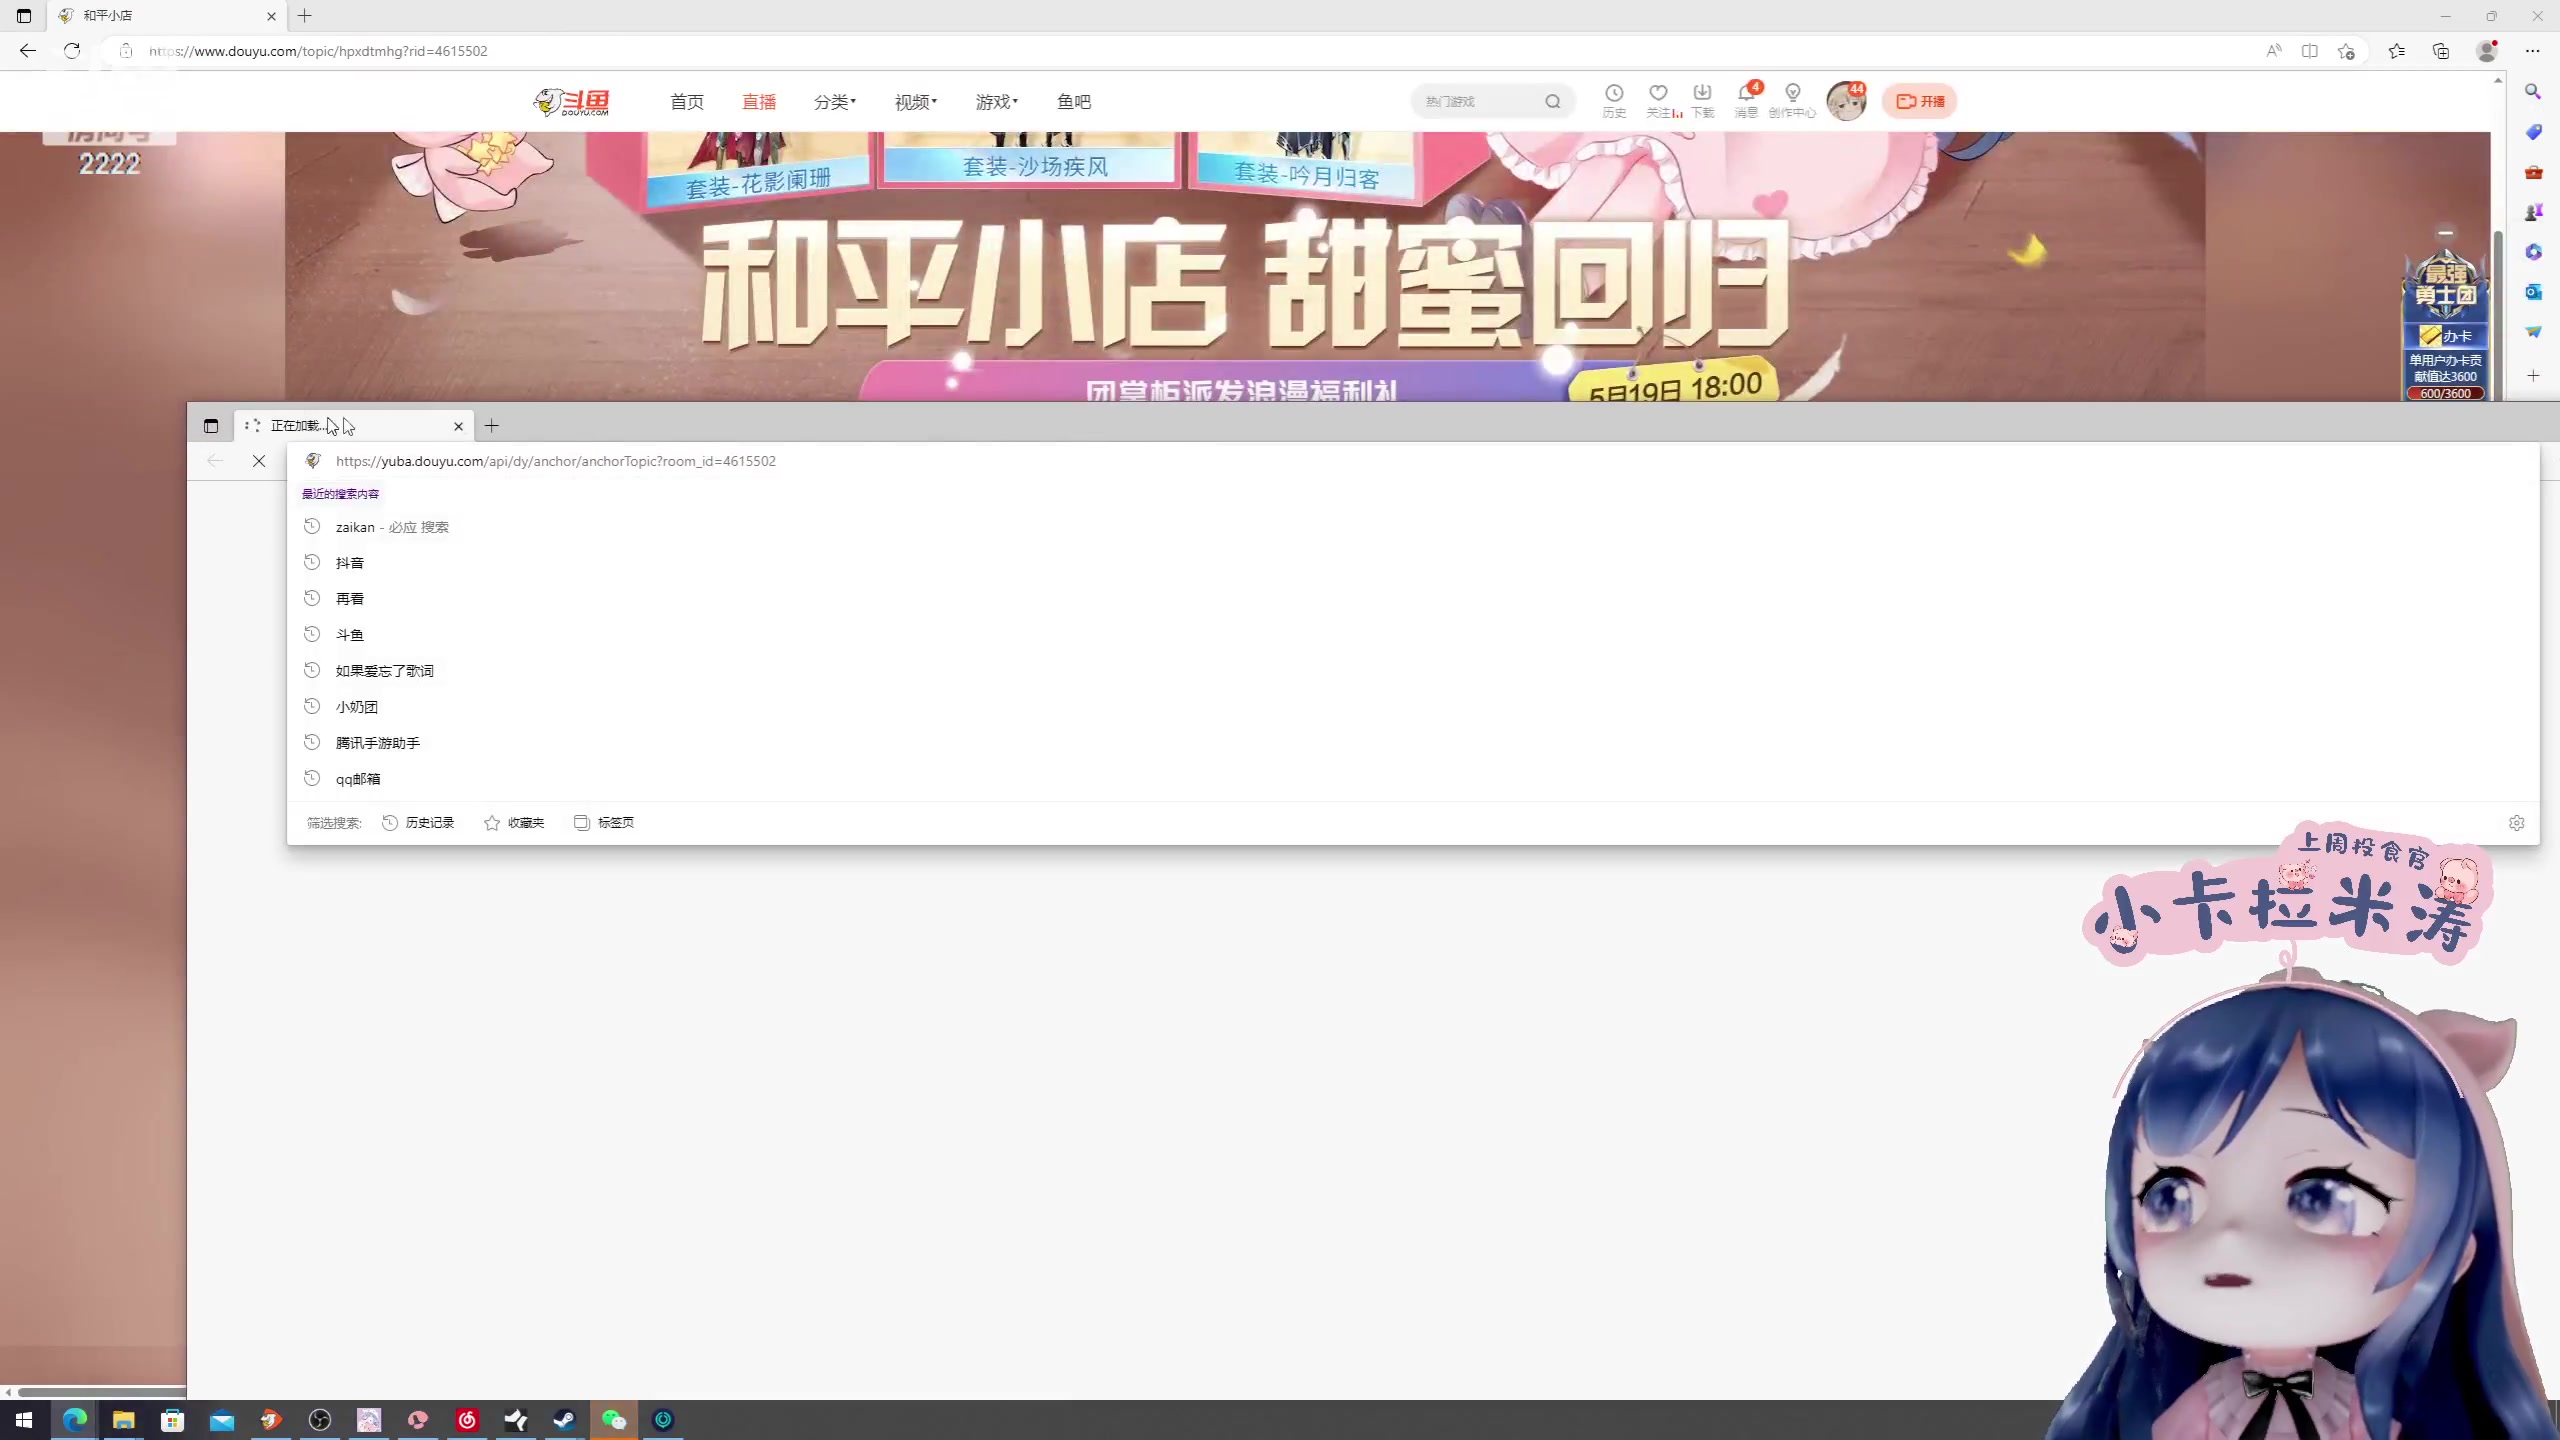This screenshot has width=2560, height=1440.
Task: Click the red 开播 start streaming button
Action: 1919,101
